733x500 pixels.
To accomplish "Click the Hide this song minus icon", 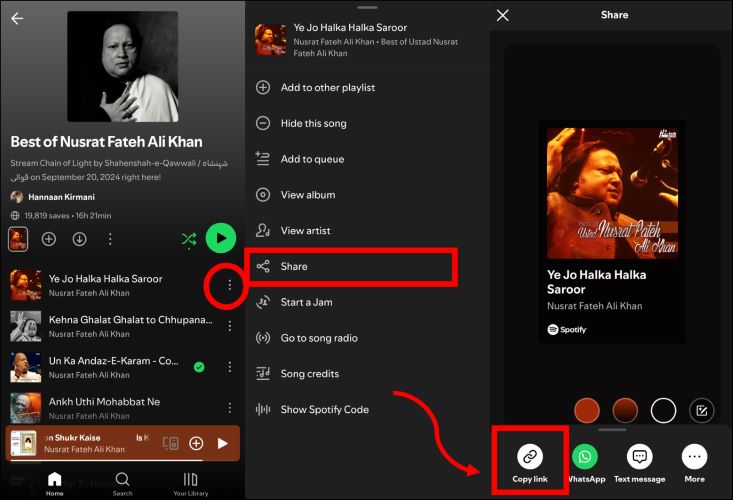I will [263, 123].
